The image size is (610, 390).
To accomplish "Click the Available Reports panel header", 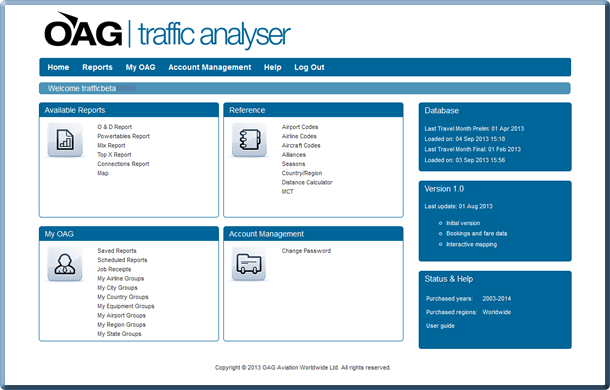I will coord(129,110).
